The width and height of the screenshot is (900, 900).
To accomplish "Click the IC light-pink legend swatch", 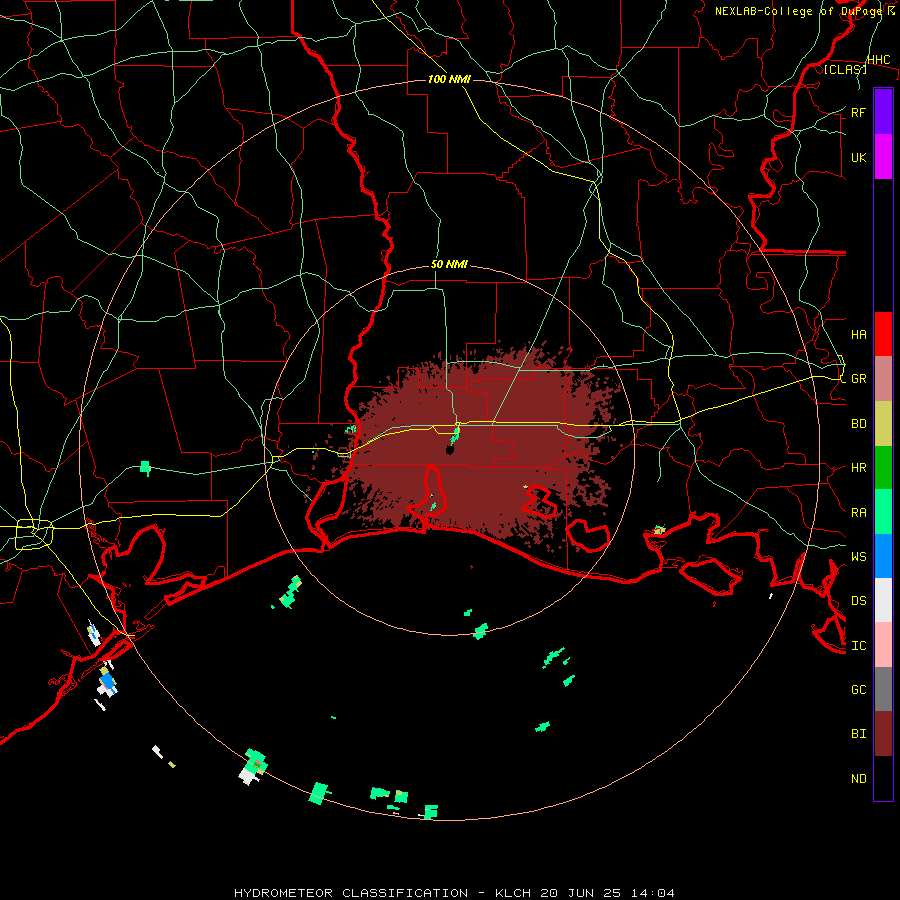I will [x=883, y=645].
